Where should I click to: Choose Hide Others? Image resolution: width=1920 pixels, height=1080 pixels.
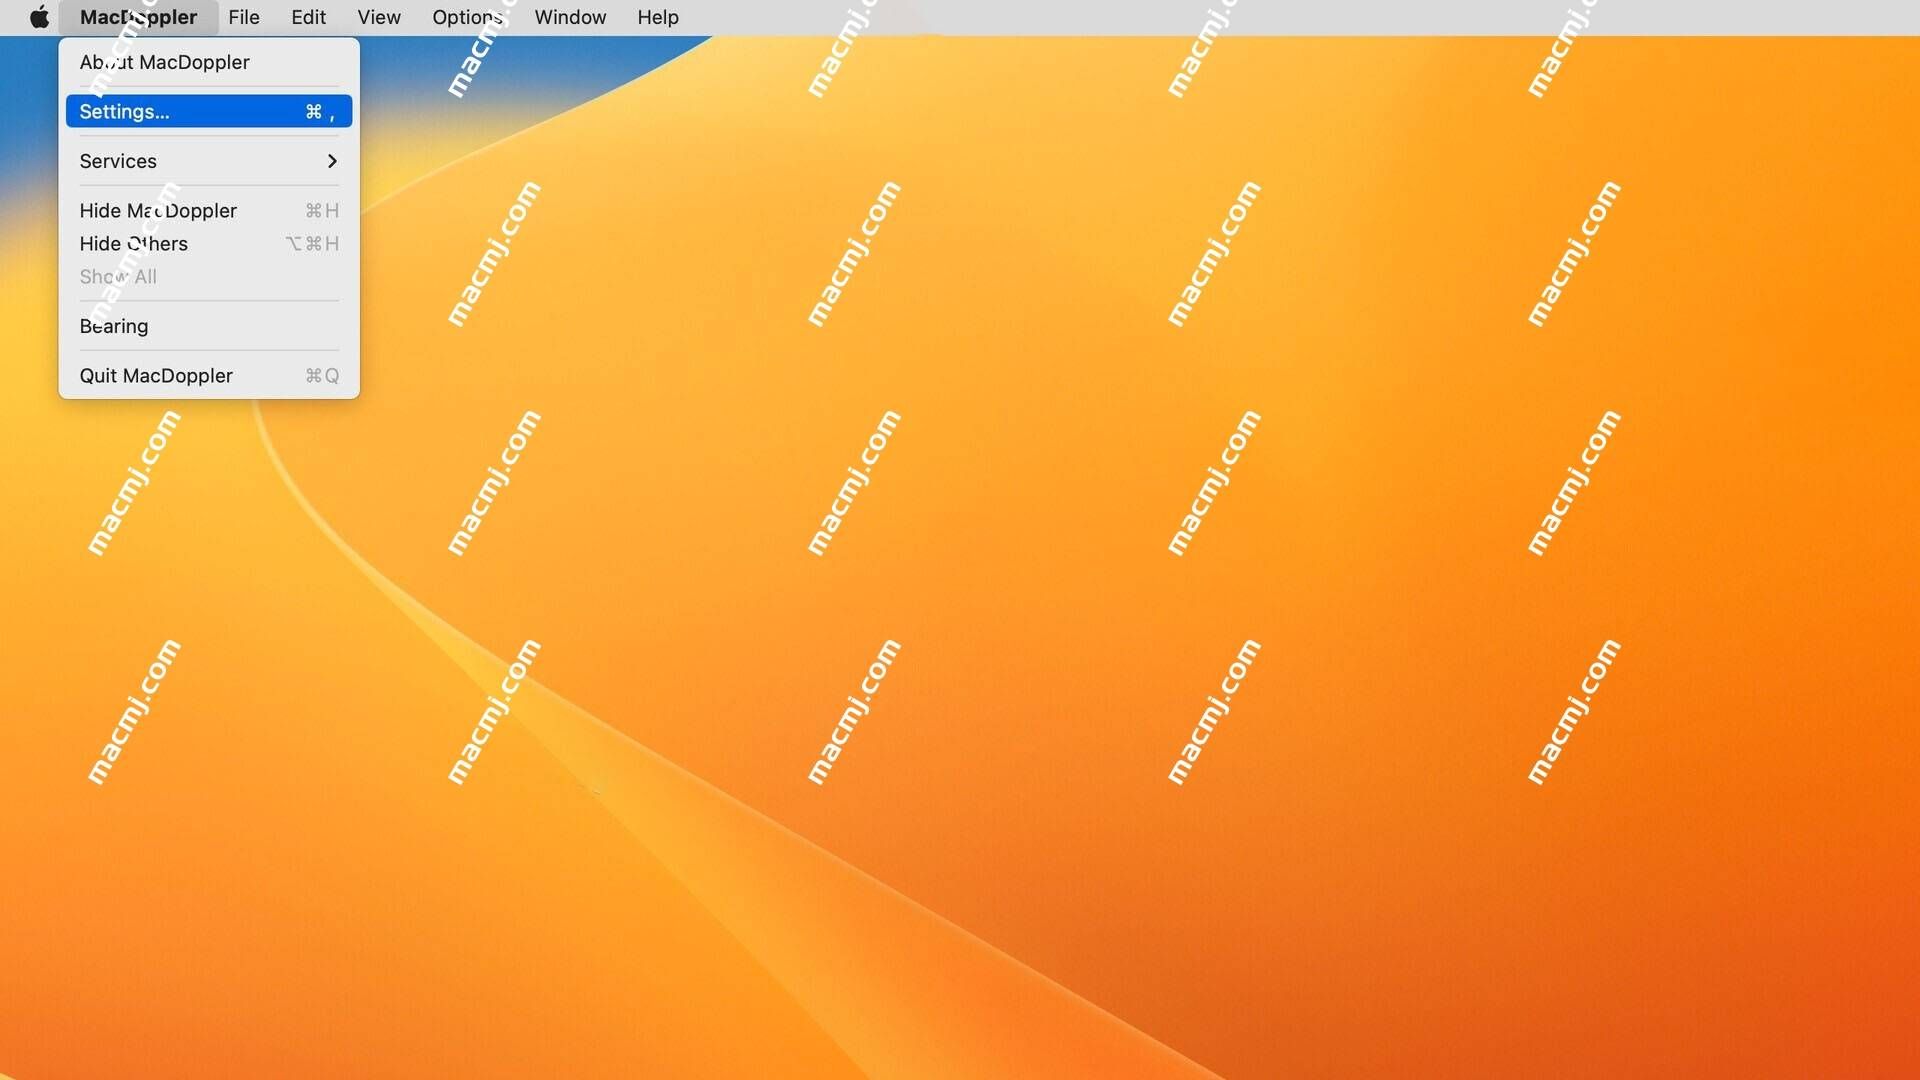click(209, 244)
